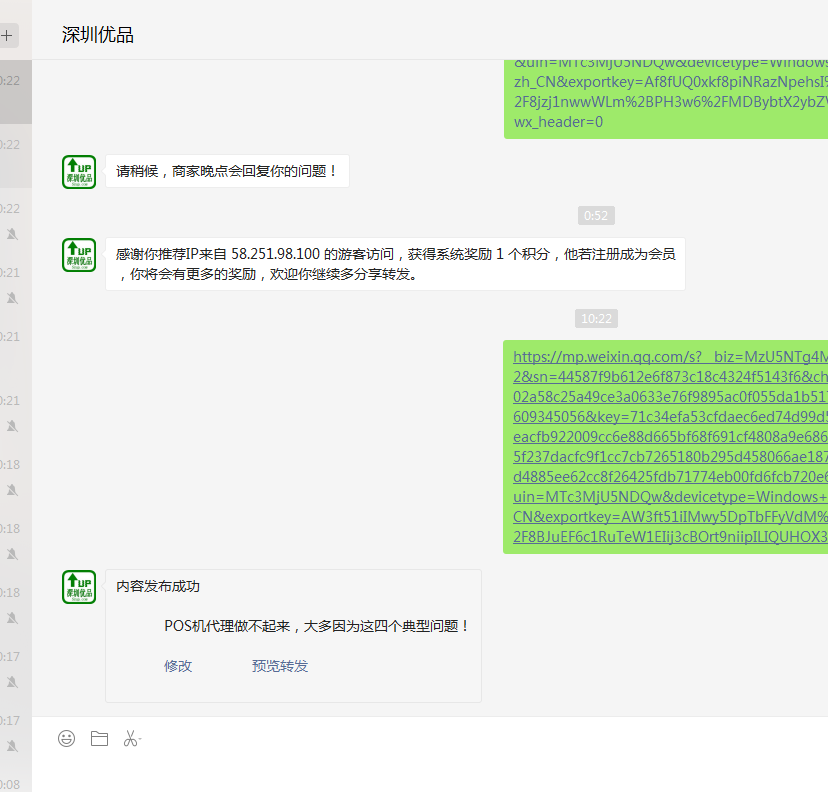Screen dimensions: 828x792
Task: Select the scissors screenshot tool
Action: 131,739
